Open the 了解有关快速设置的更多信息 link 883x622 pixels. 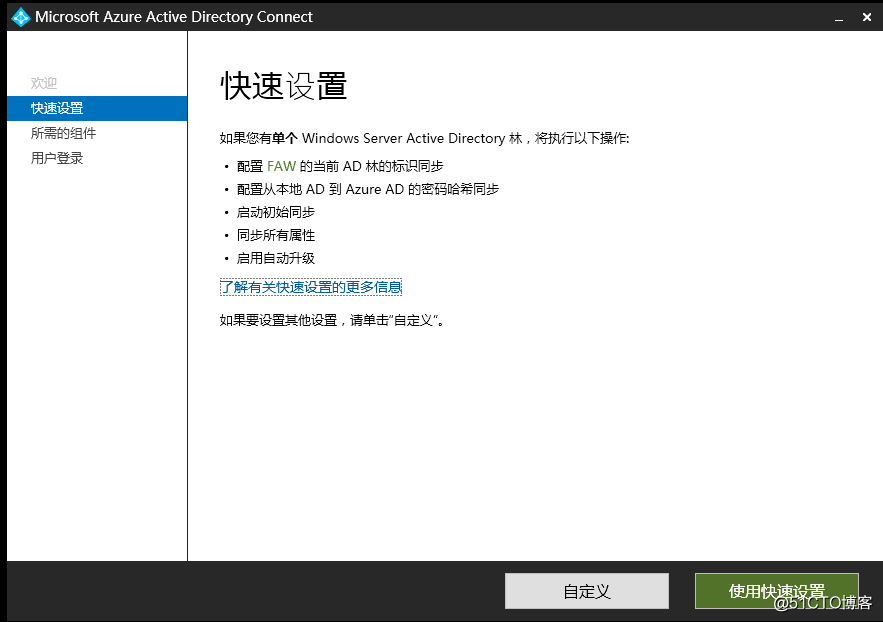tap(311, 287)
